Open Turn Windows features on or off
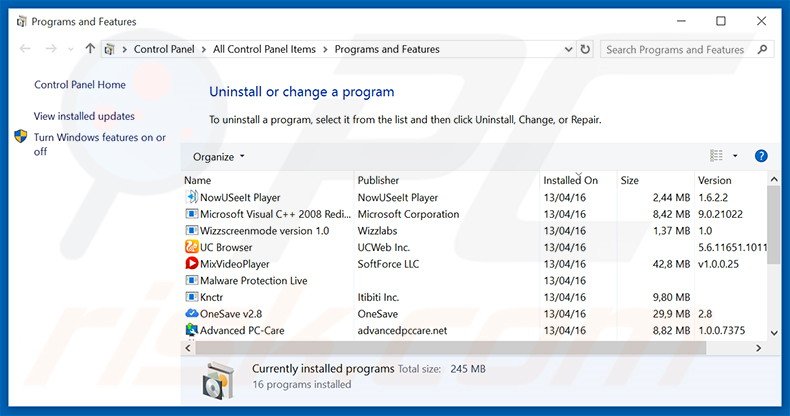The width and height of the screenshot is (790, 416). click(100, 144)
